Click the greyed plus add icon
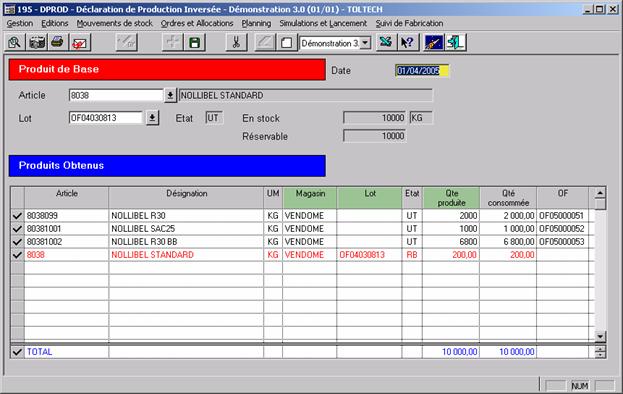The height and width of the screenshot is (394, 623). click(172, 42)
